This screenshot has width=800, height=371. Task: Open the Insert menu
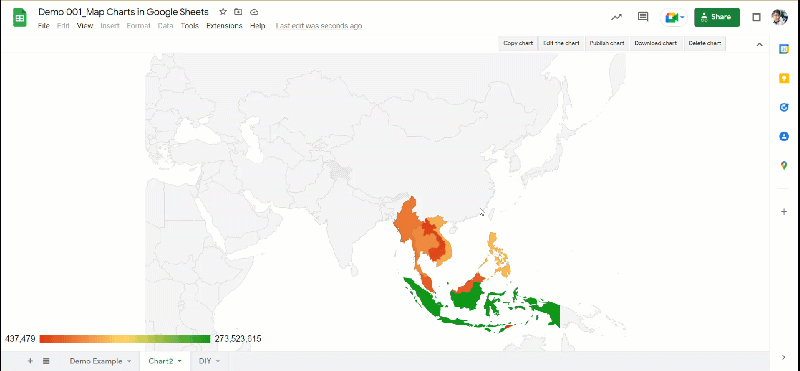[x=110, y=26]
